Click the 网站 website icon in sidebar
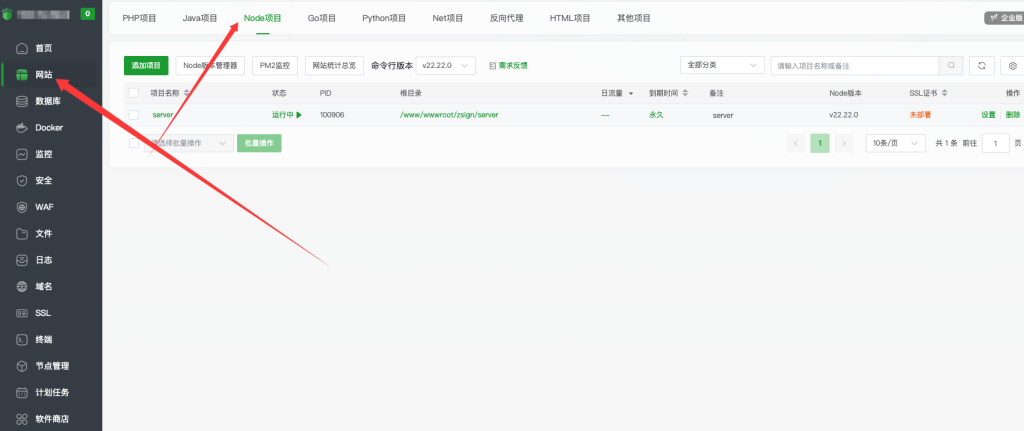This screenshot has height=431, width=1024. click(22, 74)
